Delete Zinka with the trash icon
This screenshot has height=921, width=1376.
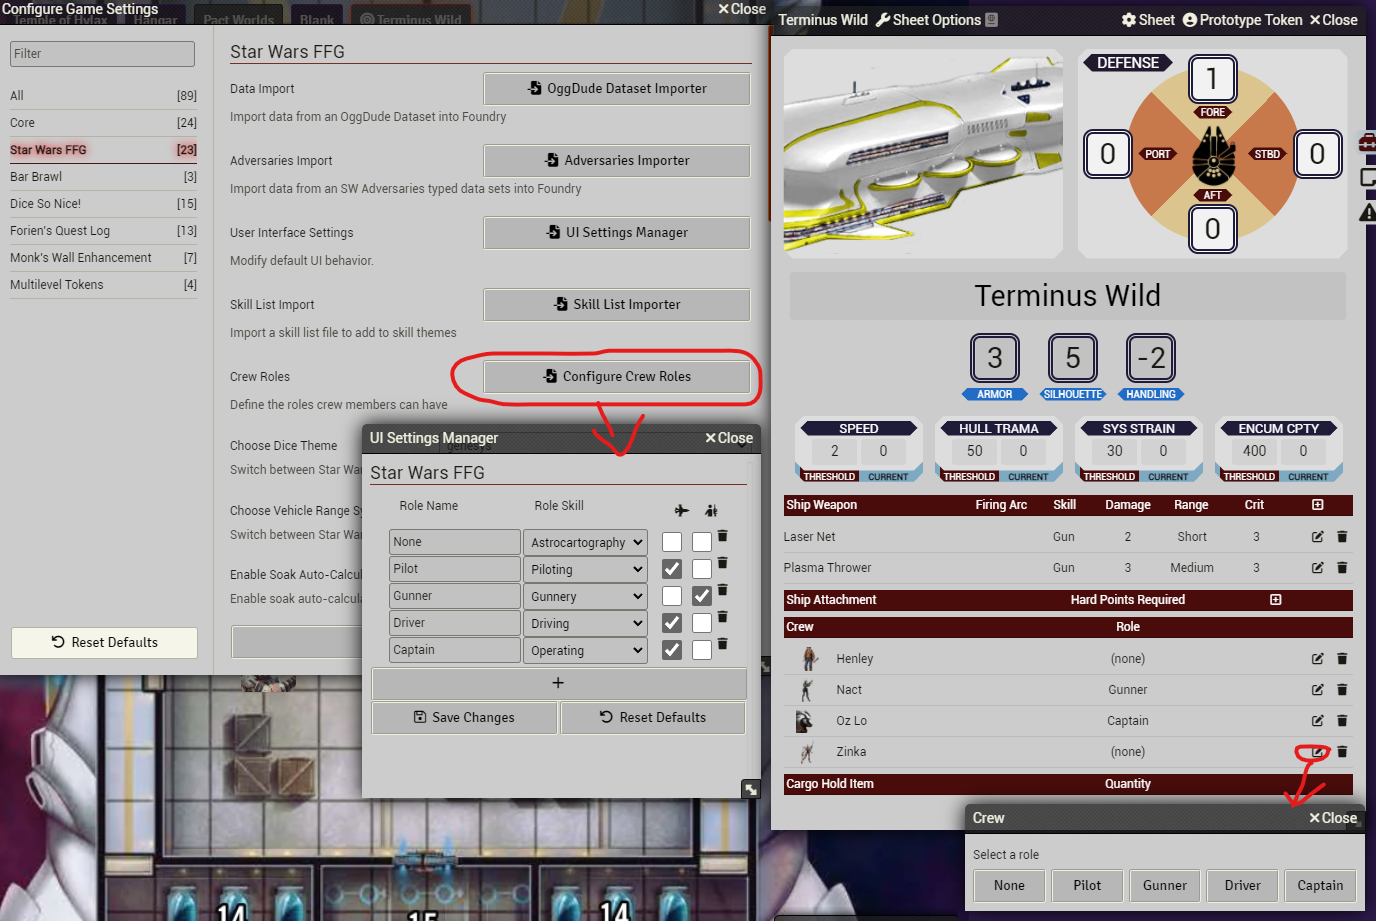click(1341, 752)
